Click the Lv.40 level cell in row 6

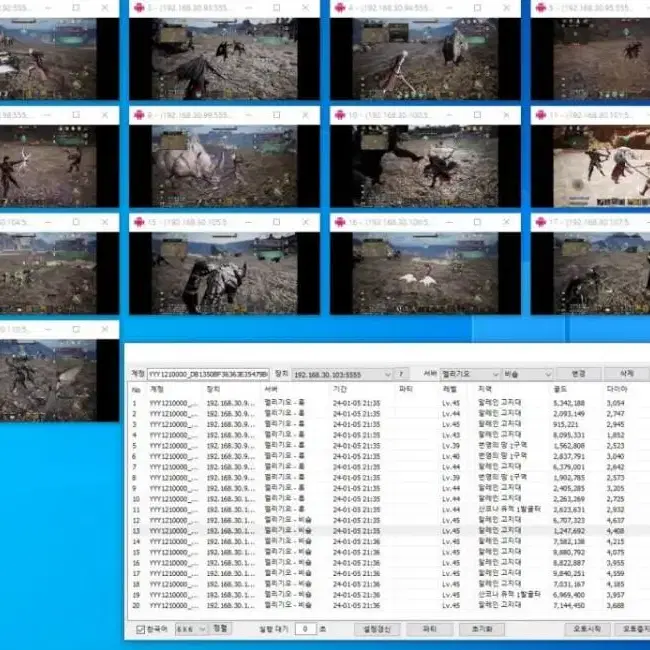(x=451, y=456)
